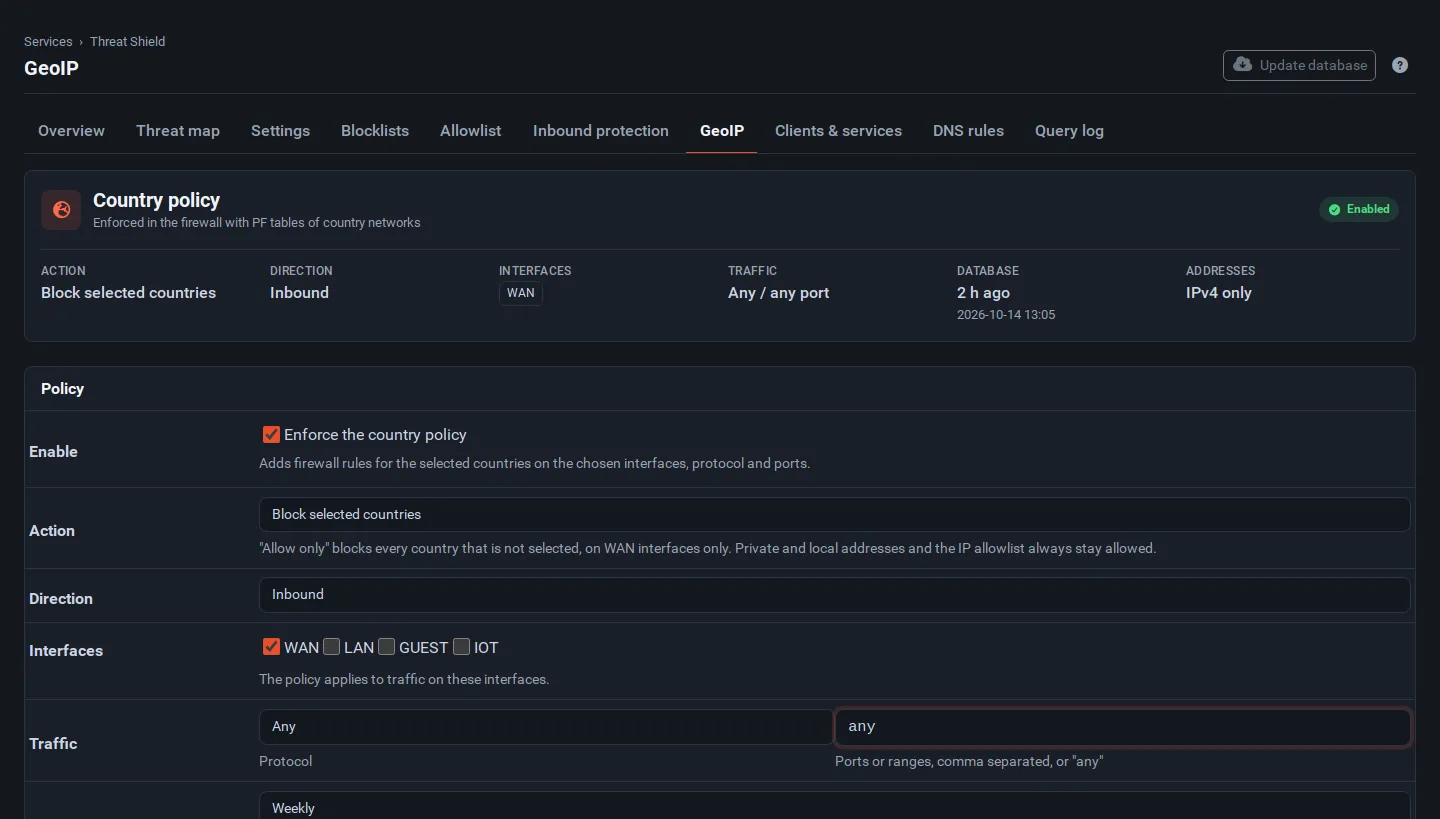The image size is (1440, 819).
Task: Click the Any / any port summary value
Action: point(778,293)
